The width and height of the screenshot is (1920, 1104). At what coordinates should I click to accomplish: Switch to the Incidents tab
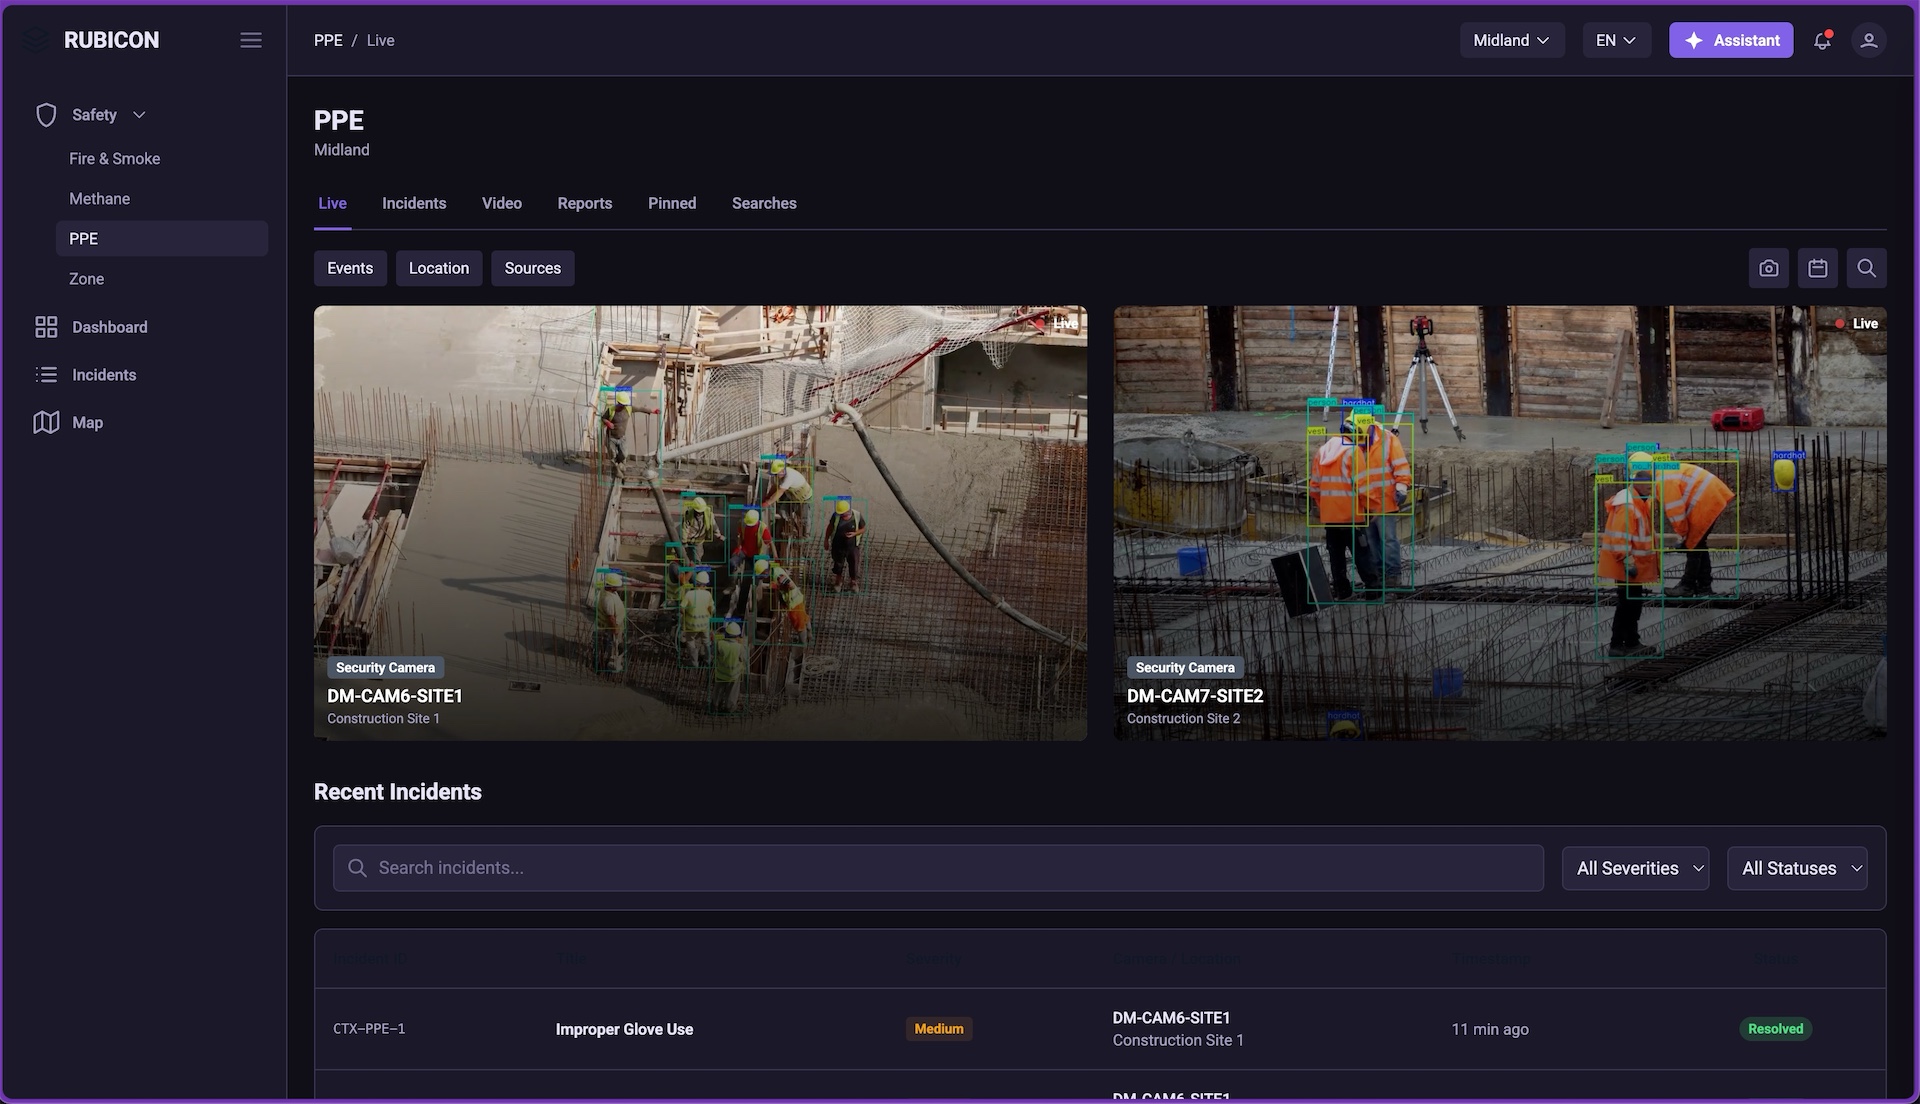point(414,203)
